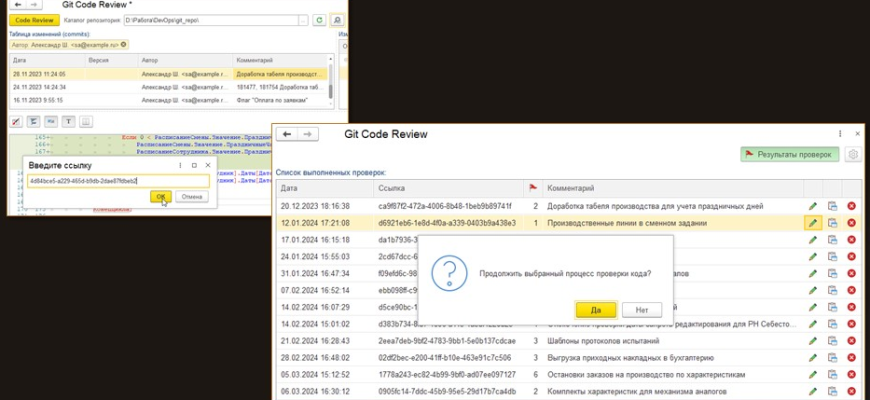This screenshot has width=870, height=400.
Task: Sort commits table by Дата column header
Action: 20,60
